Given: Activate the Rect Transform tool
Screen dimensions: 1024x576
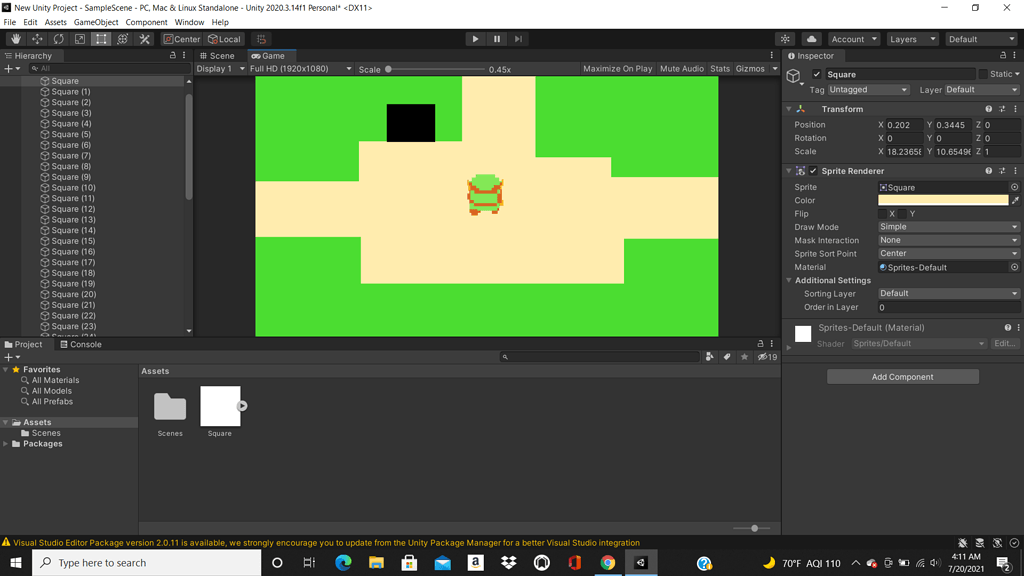Looking at the screenshot, I should 100,38.
